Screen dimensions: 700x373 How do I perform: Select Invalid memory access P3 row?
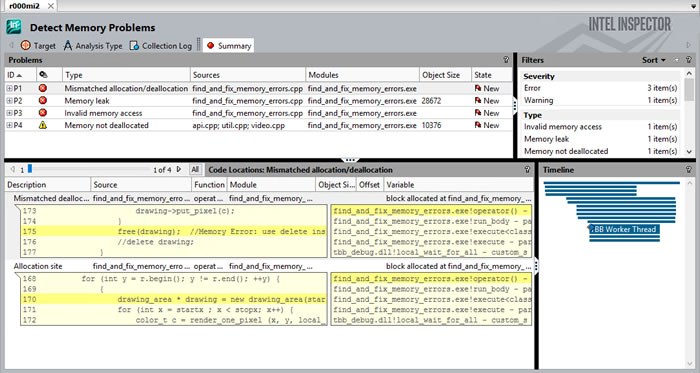[x=258, y=113]
